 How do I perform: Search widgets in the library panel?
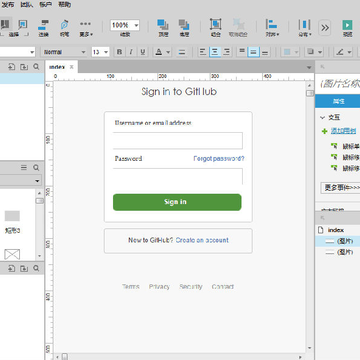pyautogui.click(x=36, y=167)
